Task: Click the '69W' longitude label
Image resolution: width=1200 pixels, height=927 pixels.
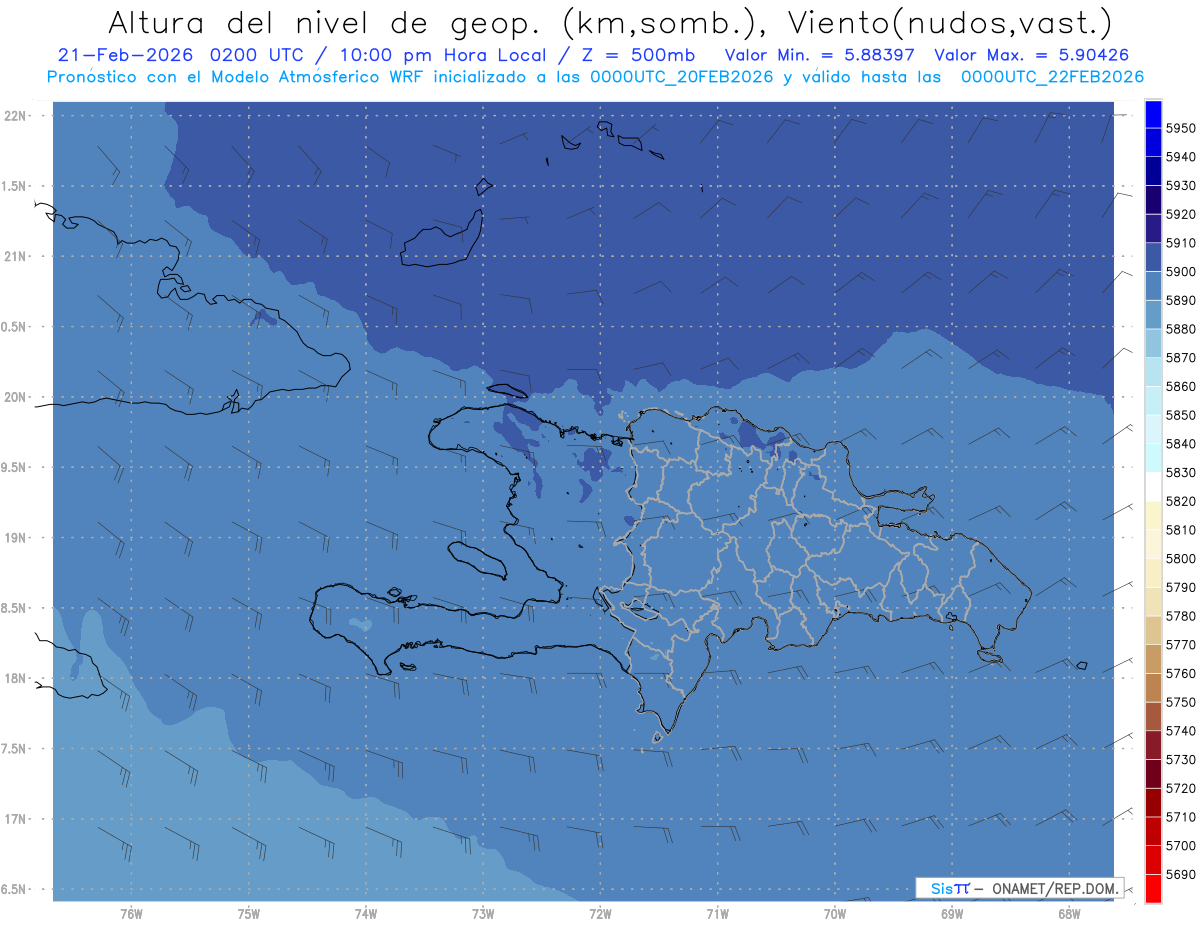Action: [x=951, y=913]
